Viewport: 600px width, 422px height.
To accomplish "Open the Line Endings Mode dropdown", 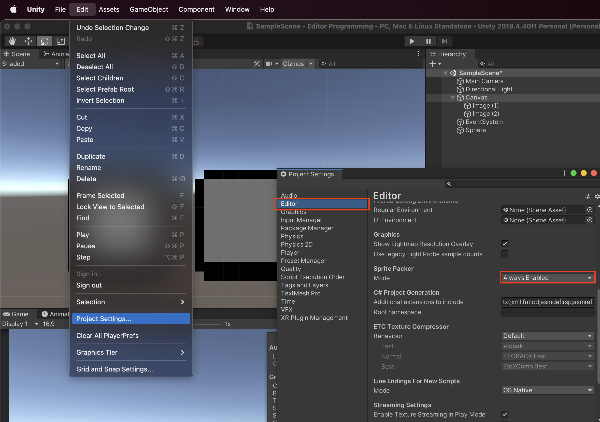I will [548, 390].
